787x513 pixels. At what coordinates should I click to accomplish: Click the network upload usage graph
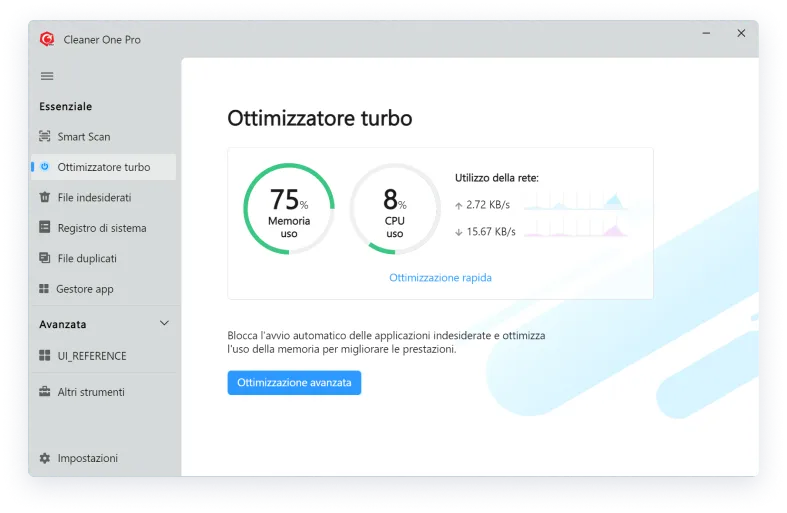click(x=574, y=203)
